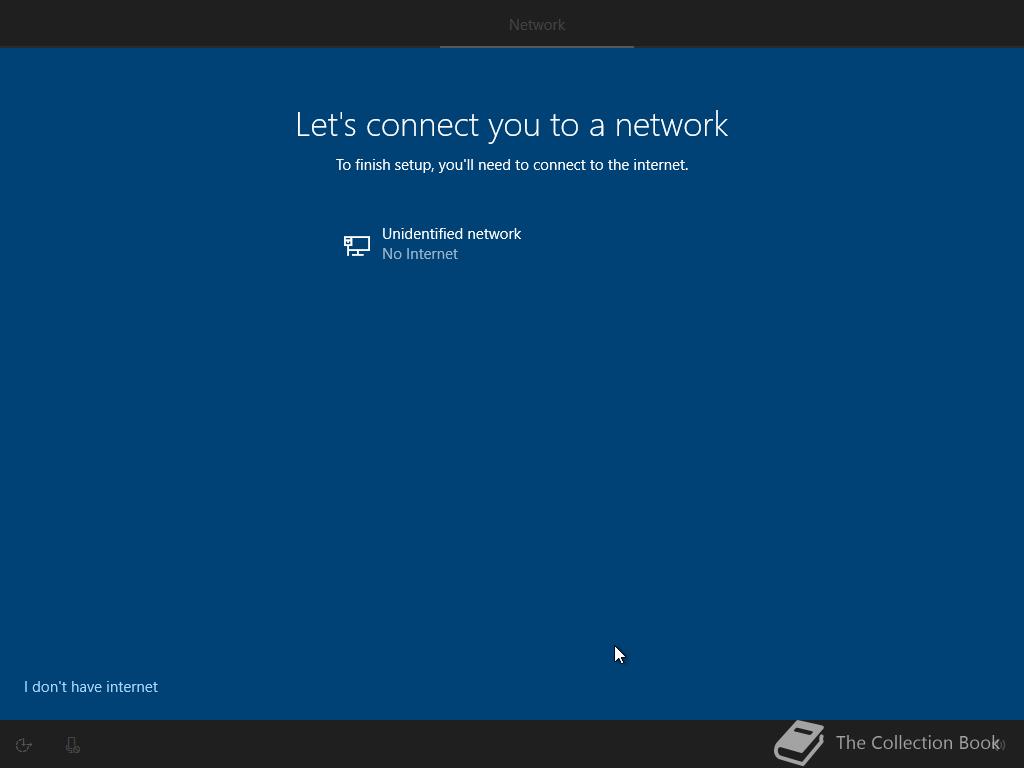Toggle the microphone icon in bottom bar
The width and height of the screenshot is (1024, 768).
tap(72, 745)
